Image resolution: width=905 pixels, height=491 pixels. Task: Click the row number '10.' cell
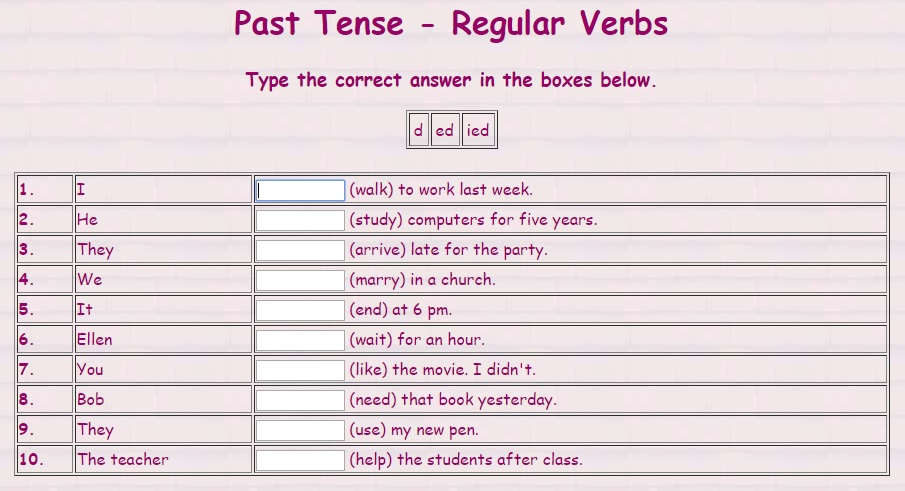coord(31,460)
